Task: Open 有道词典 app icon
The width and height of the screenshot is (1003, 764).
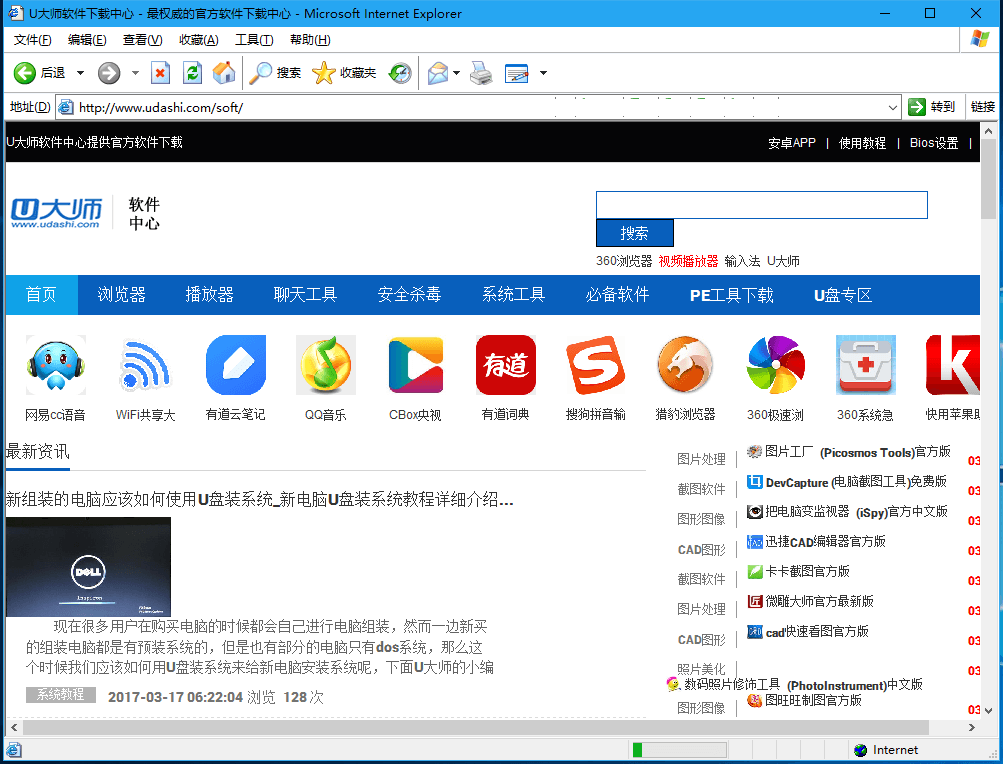Action: (x=505, y=365)
